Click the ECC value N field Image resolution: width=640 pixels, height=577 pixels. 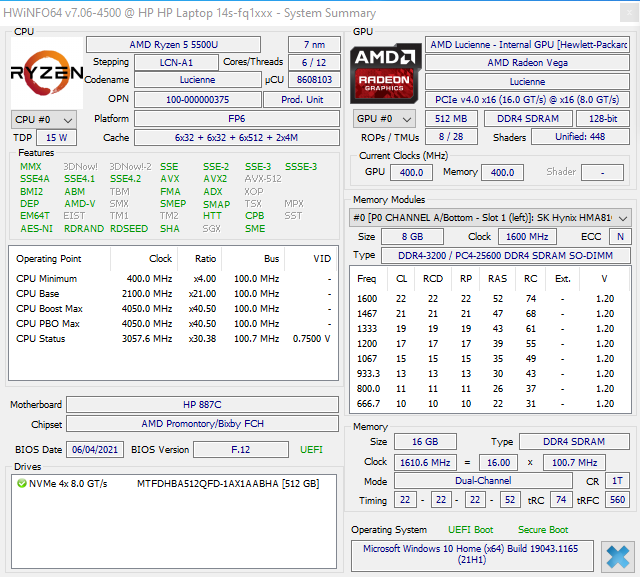tap(620, 237)
